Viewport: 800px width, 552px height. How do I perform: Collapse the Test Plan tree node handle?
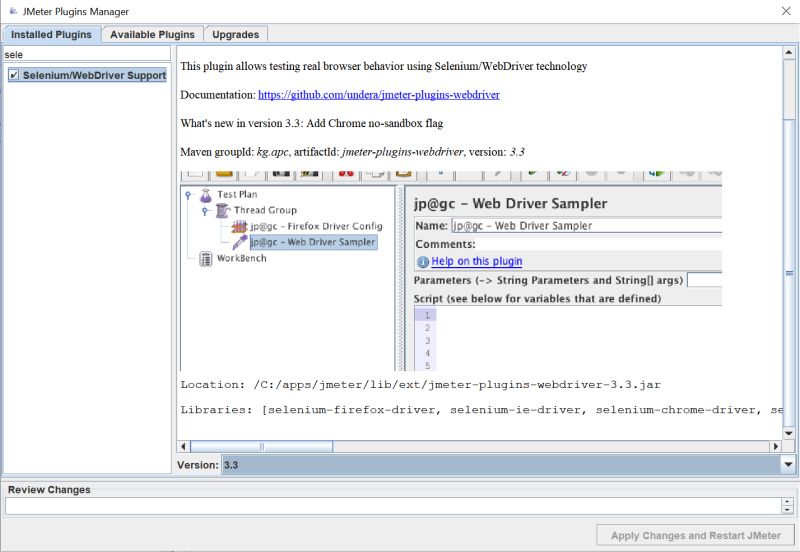click(188, 195)
